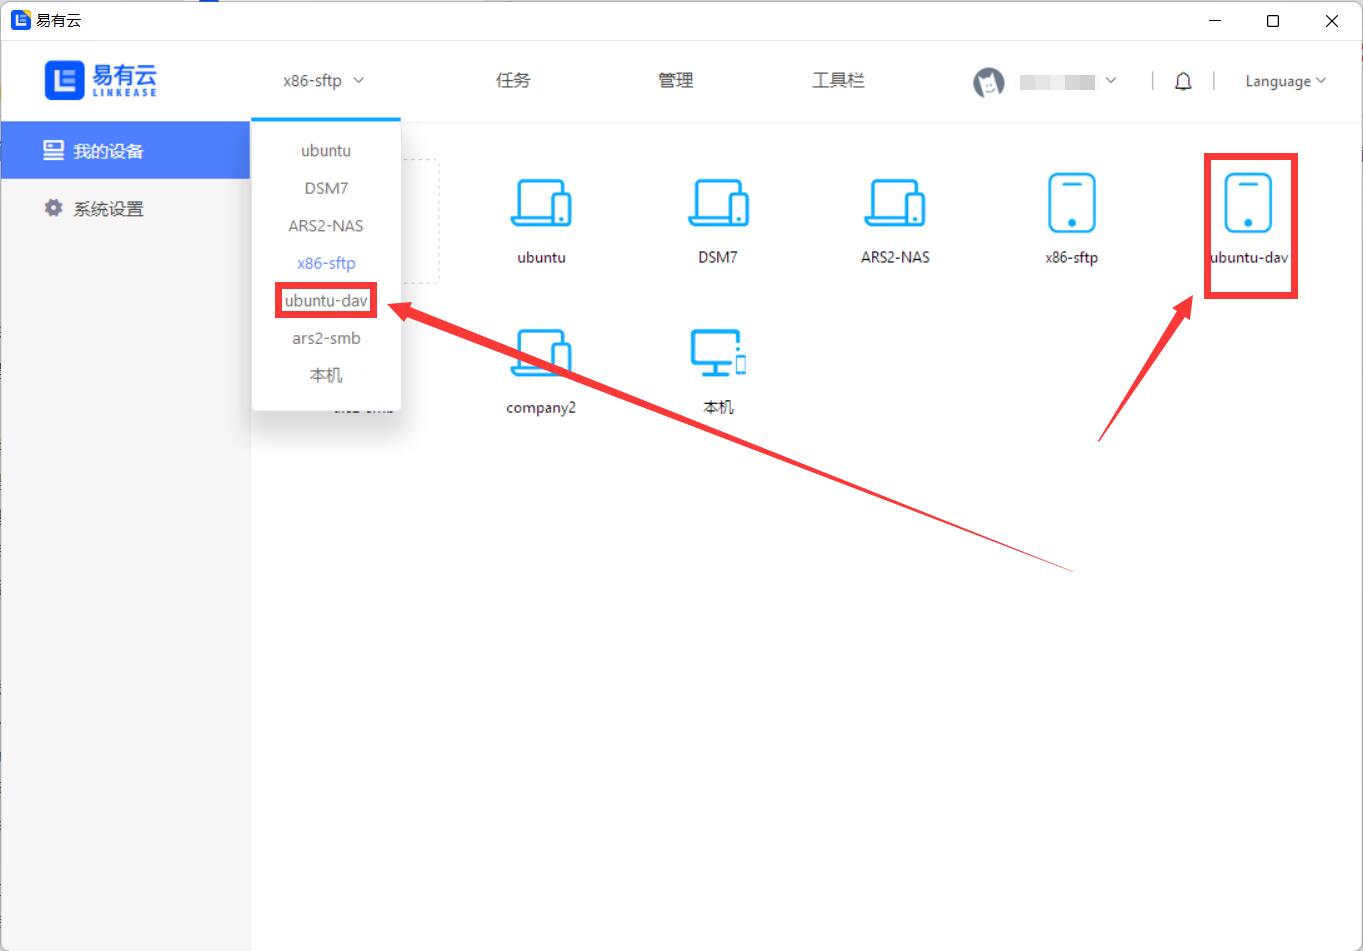The image size is (1363, 951).
Task: Open the x86-sftp phone device icon
Action: click(x=1071, y=203)
